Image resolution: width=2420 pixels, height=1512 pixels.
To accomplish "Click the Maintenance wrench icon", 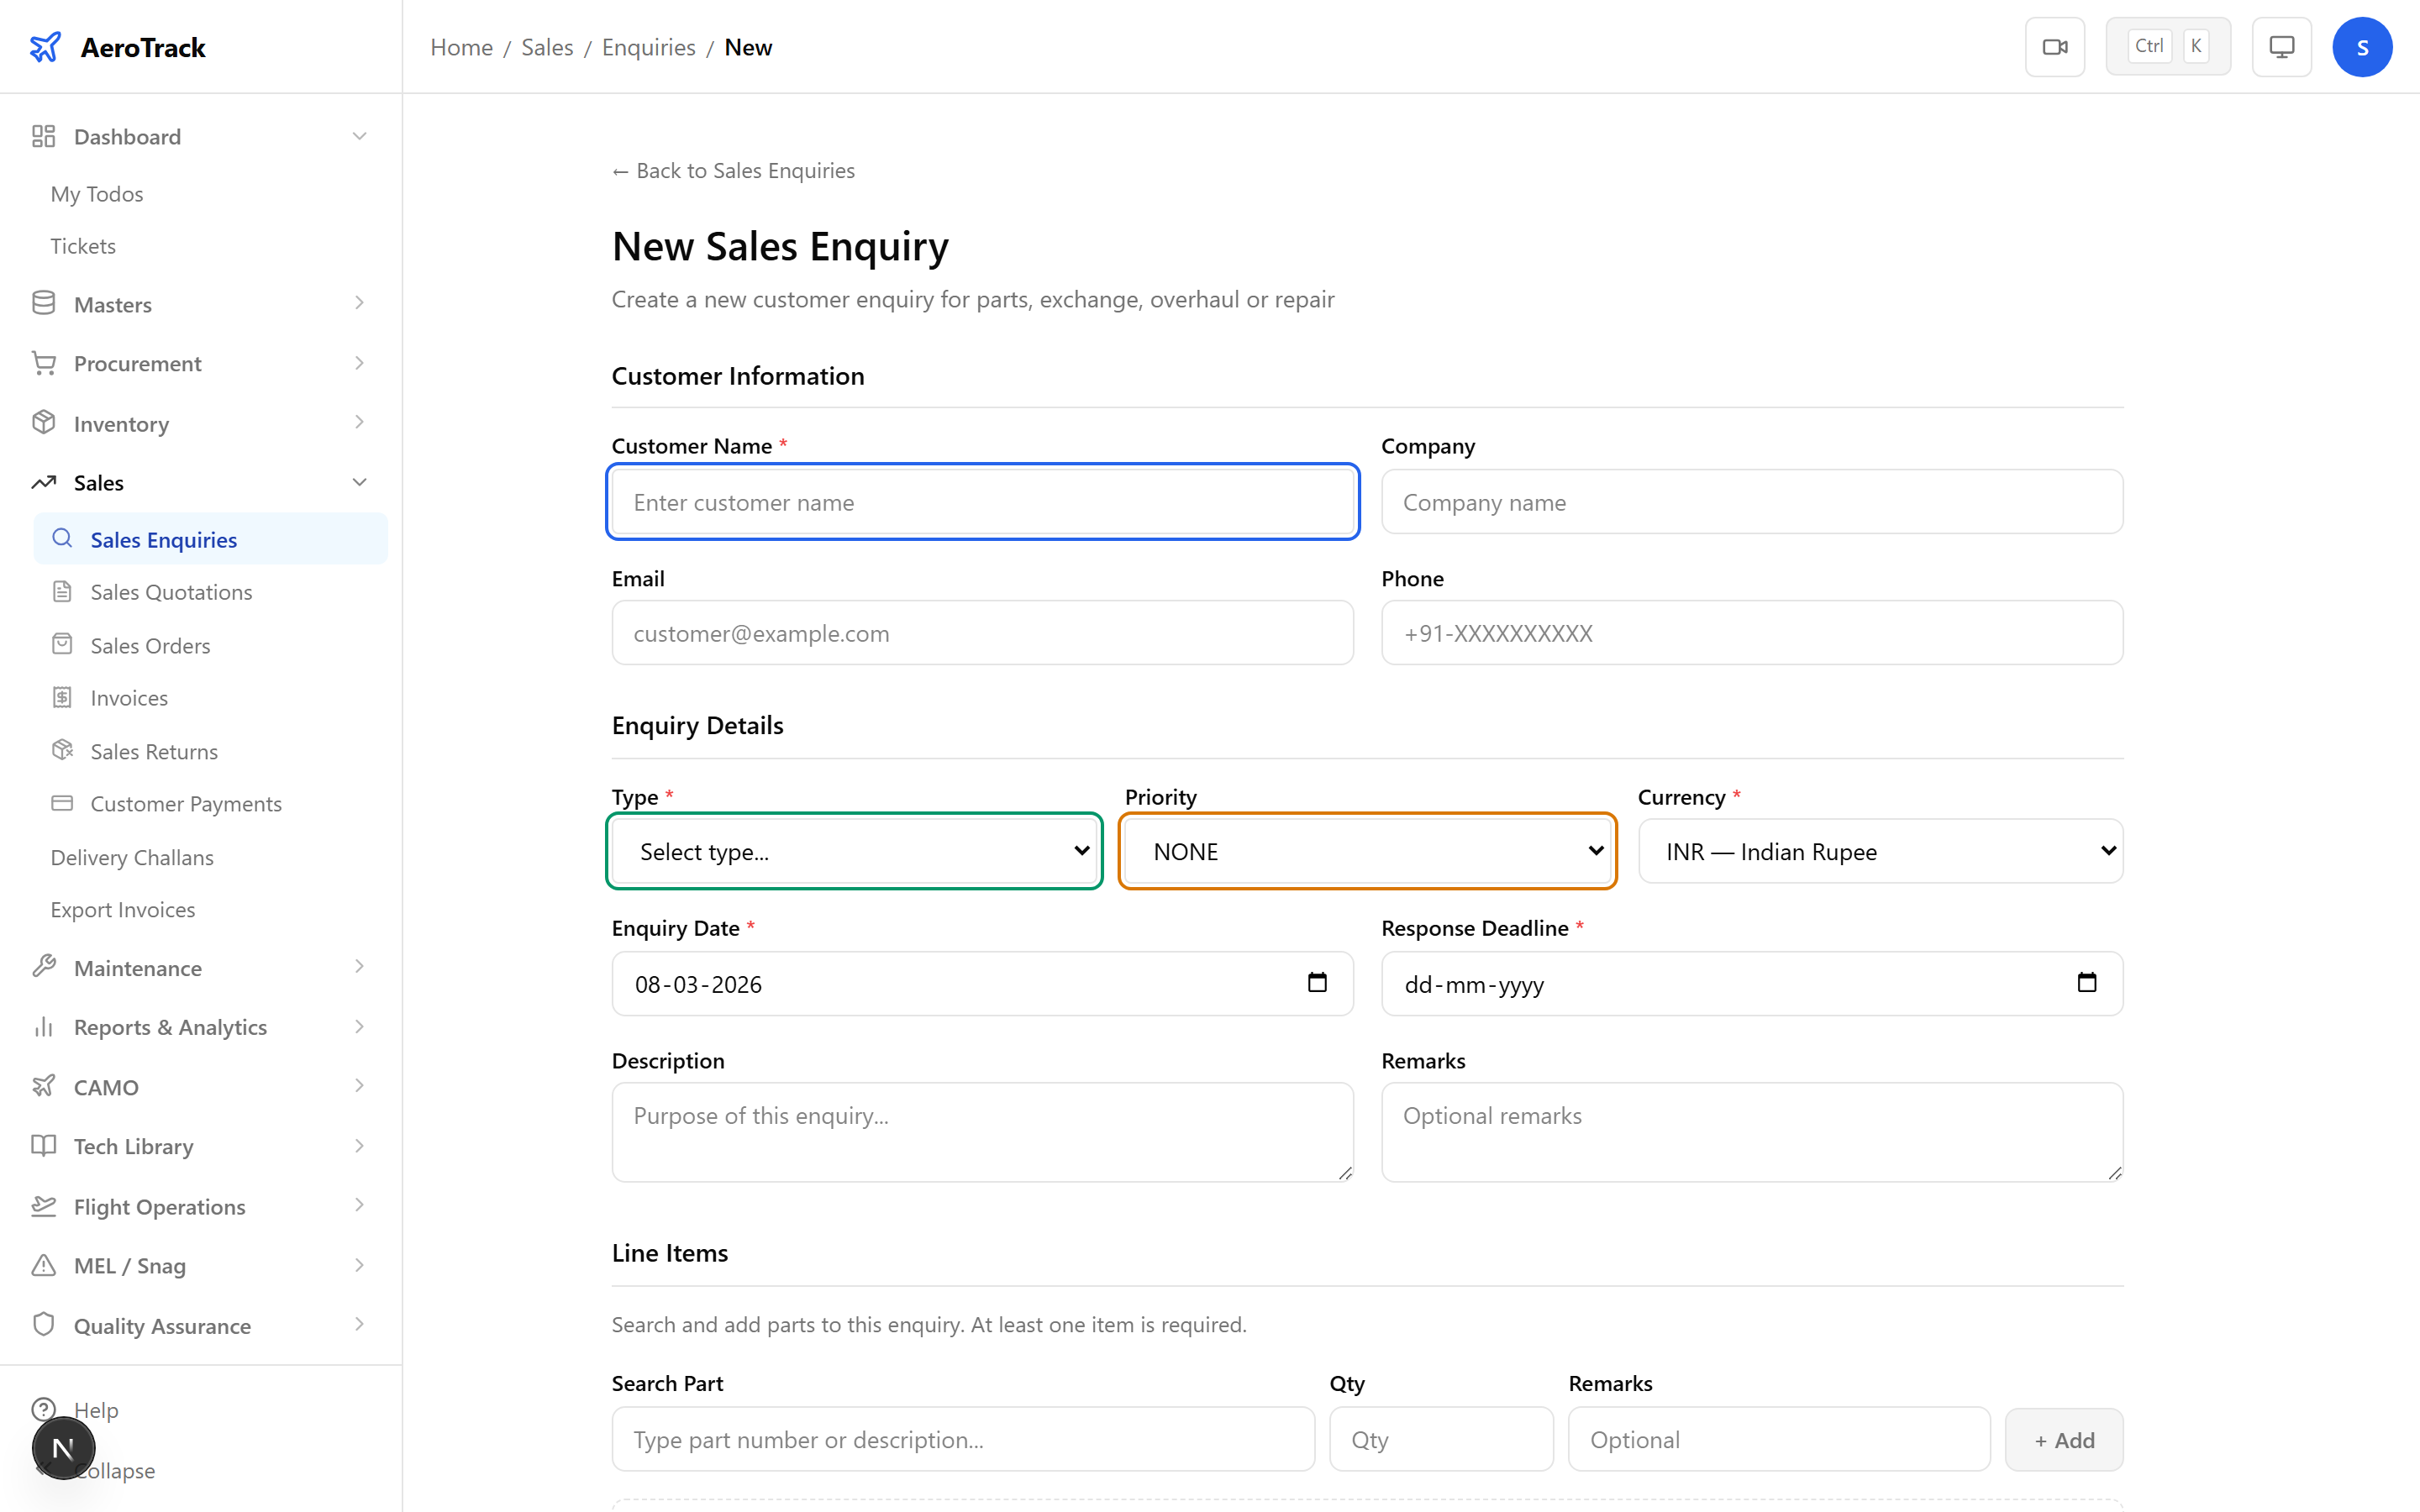I will coord(43,967).
